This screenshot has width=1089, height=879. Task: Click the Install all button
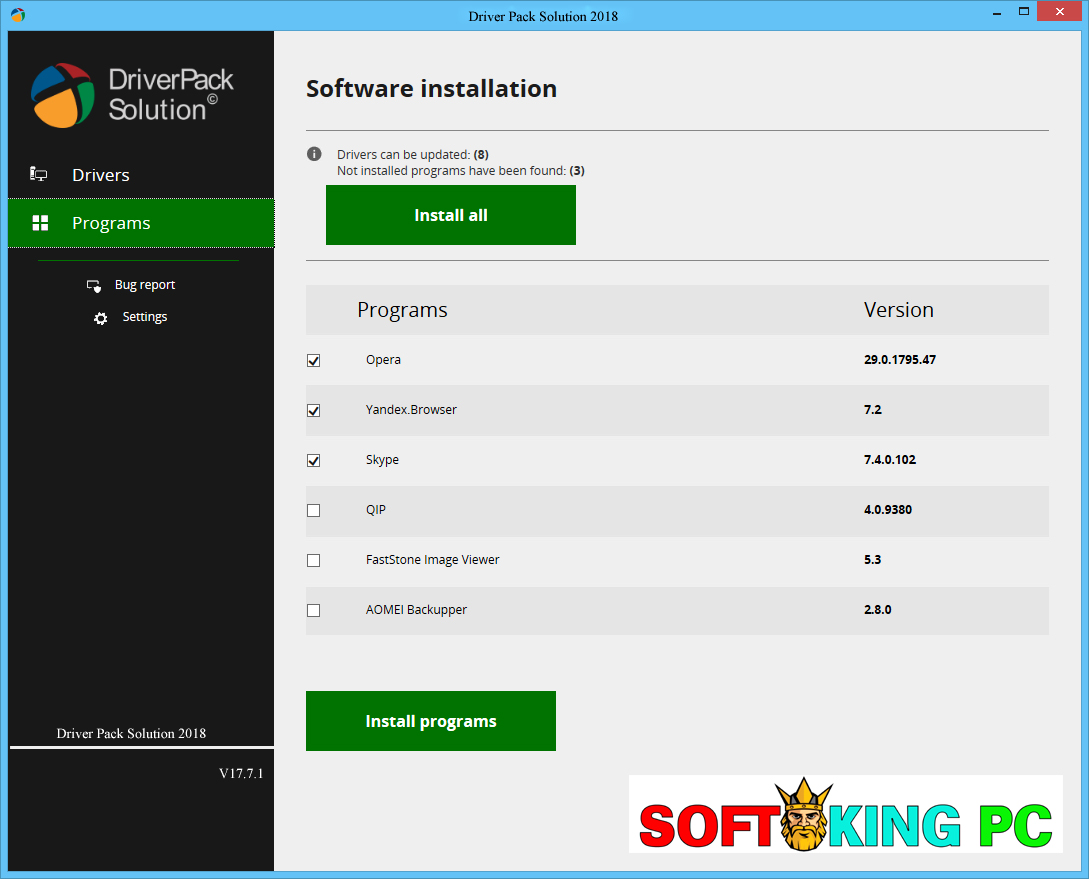(x=451, y=215)
